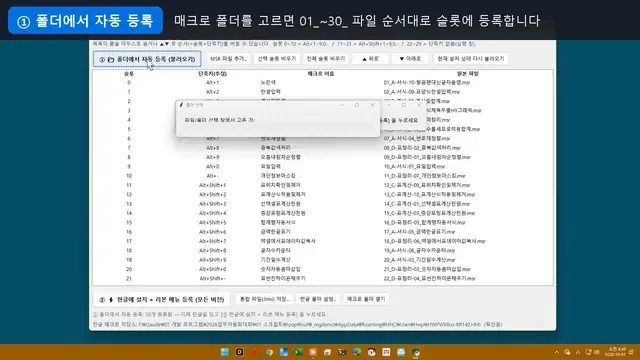
Task: Click file 22_D-표정리-04 .msr entry
Action: (x=429, y=279)
